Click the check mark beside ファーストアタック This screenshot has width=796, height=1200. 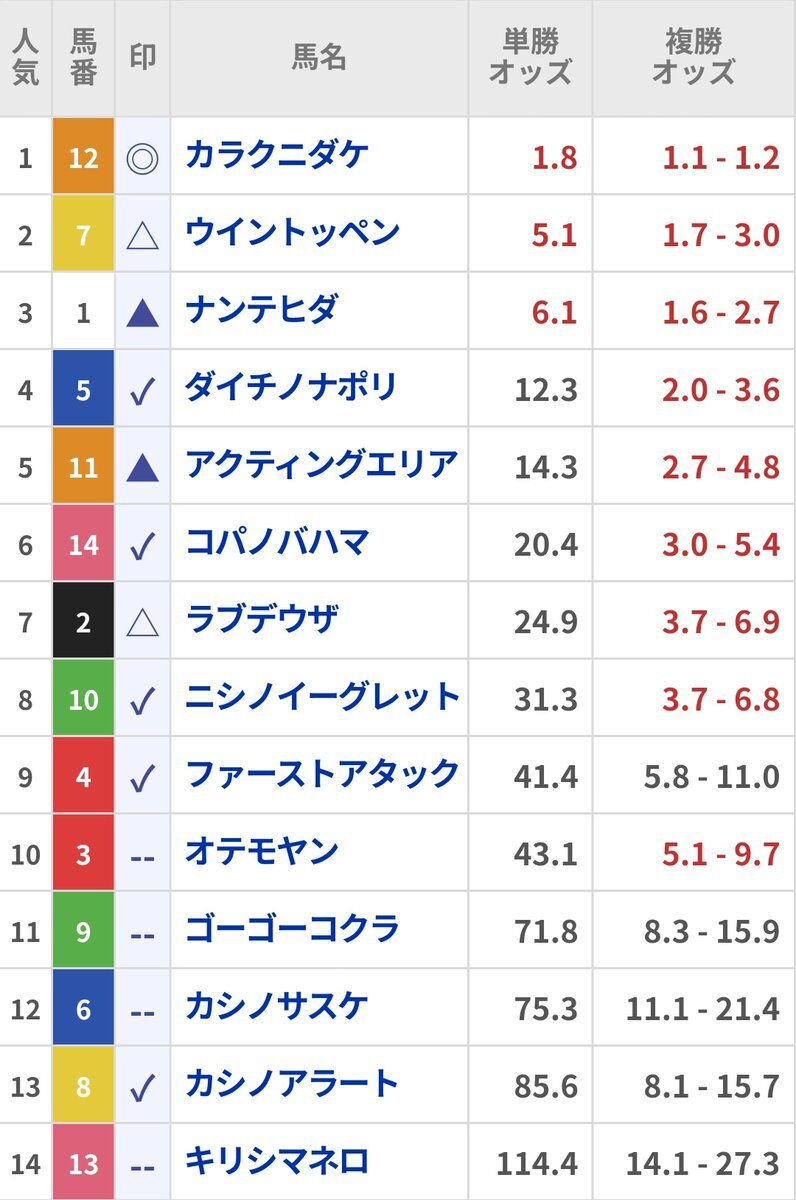click(x=143, y=777)
